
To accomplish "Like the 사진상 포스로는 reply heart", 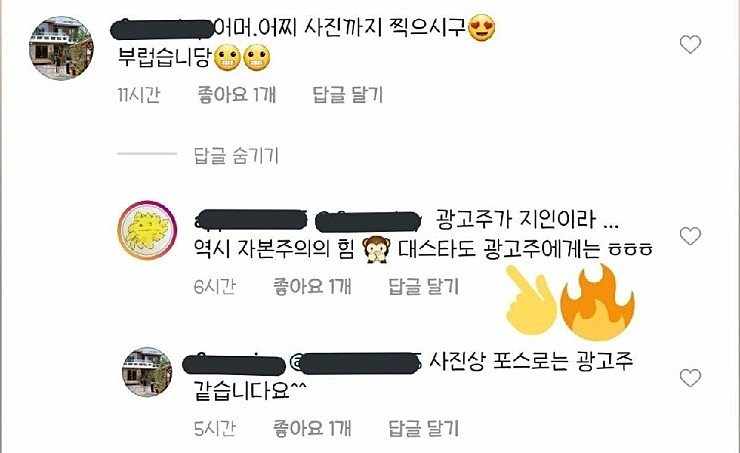I will point(690,378).
